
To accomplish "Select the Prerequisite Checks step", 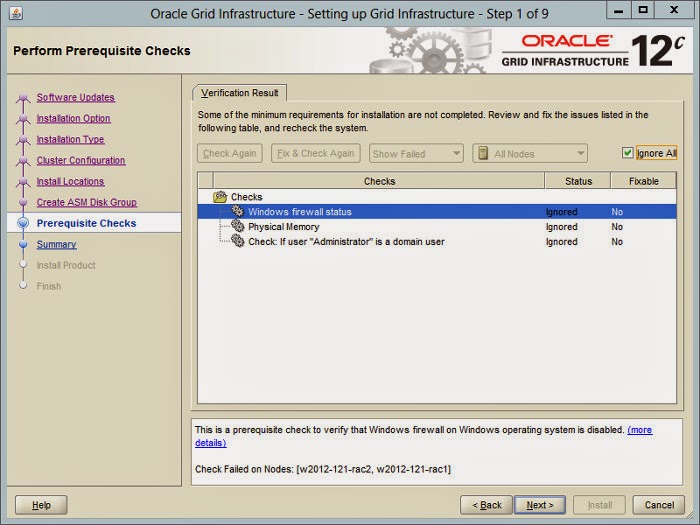I will pyautogui.click(x=87, y=223).
